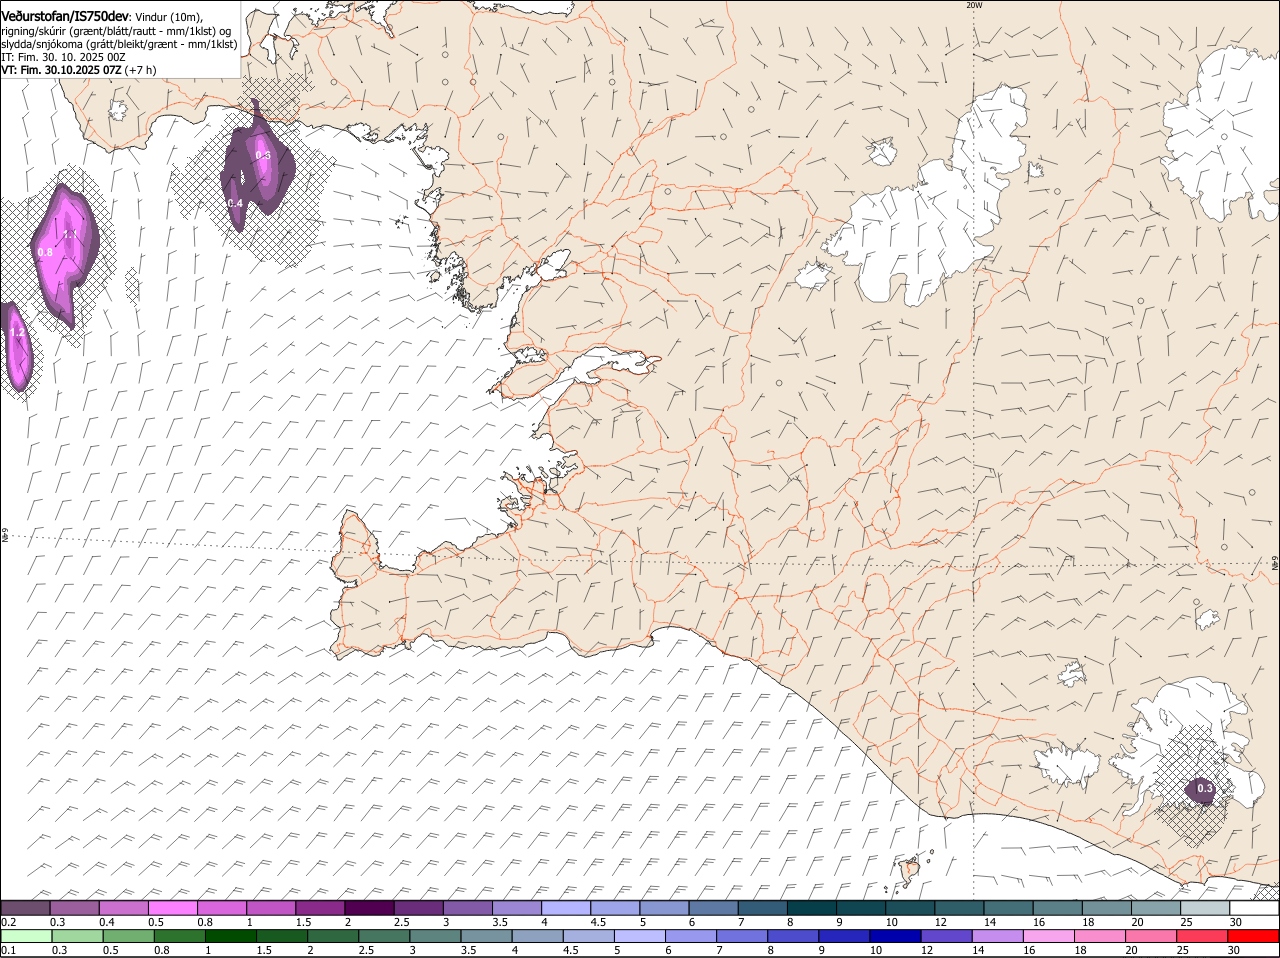Select the rain-scale swatch starting at 4.5
Screen dimensions: 1280x958
coord(588,936)
